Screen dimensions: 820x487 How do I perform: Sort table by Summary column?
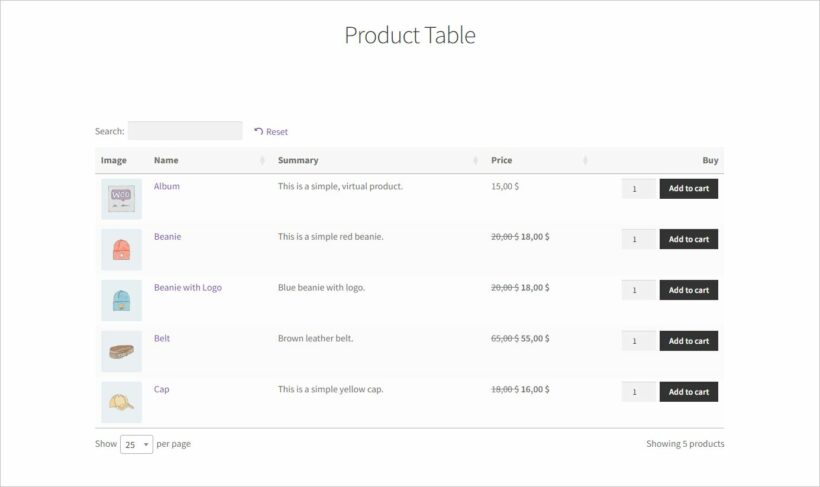pos(378,161)
